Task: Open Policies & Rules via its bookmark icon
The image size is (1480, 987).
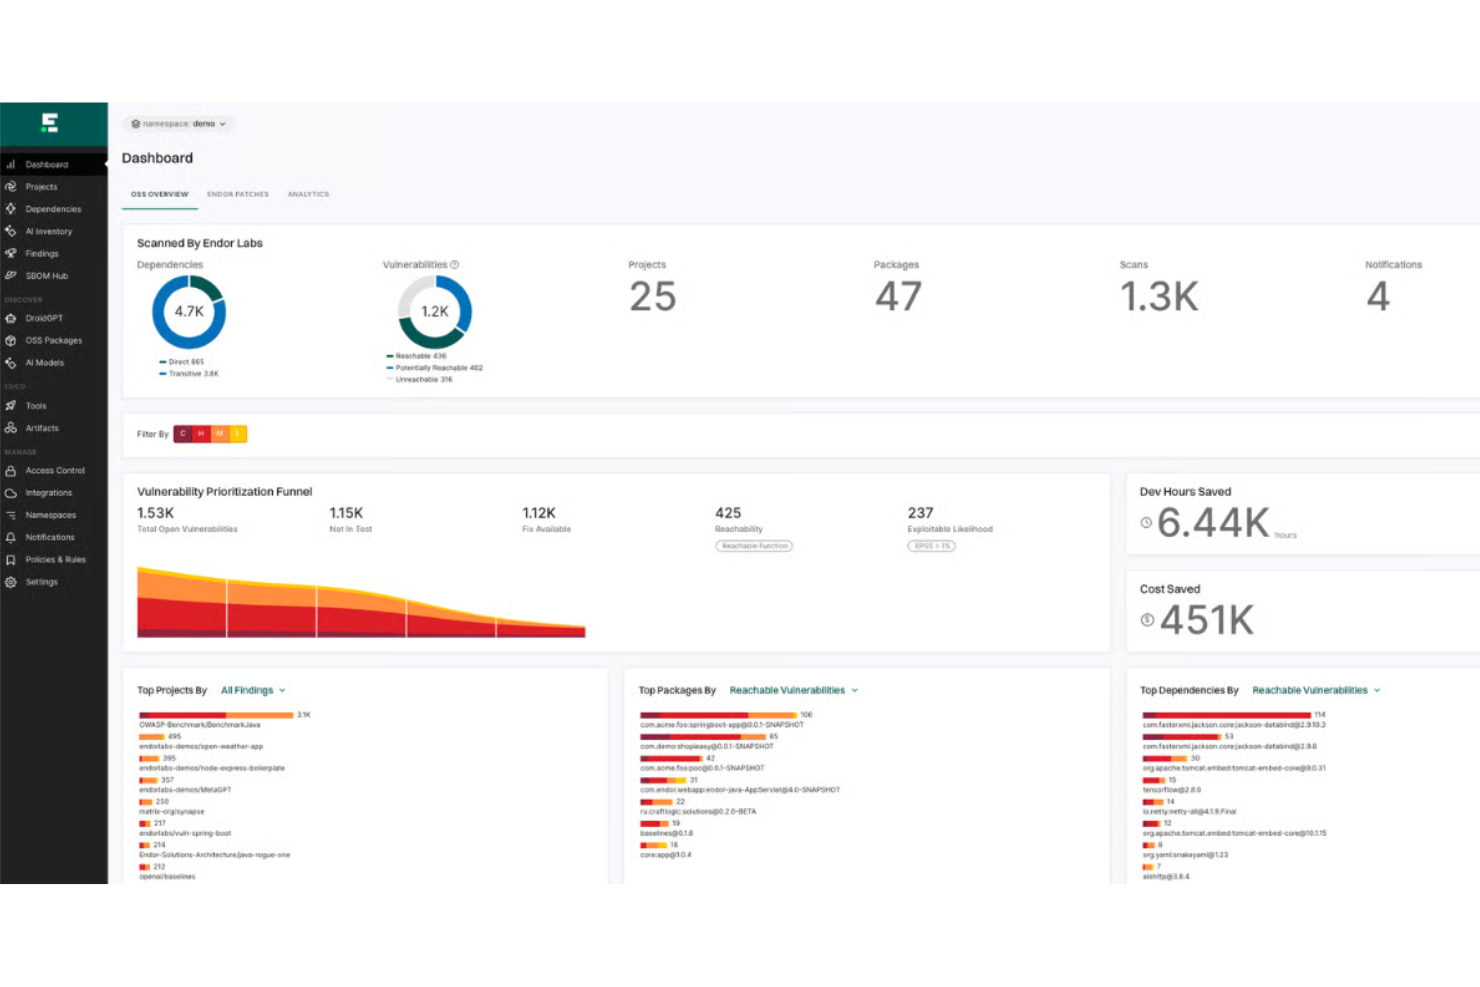Action: point(11,560)
